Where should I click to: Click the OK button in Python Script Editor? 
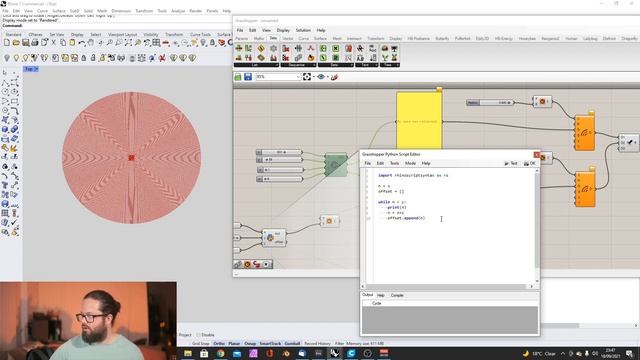click(529, 163)
